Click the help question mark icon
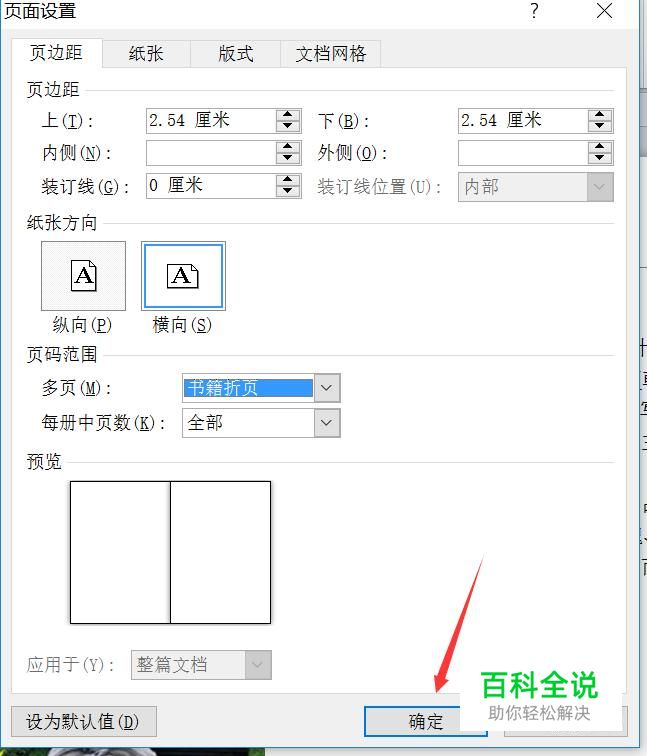The height and width of the screenshot is (756, 647). coord(534,11)
